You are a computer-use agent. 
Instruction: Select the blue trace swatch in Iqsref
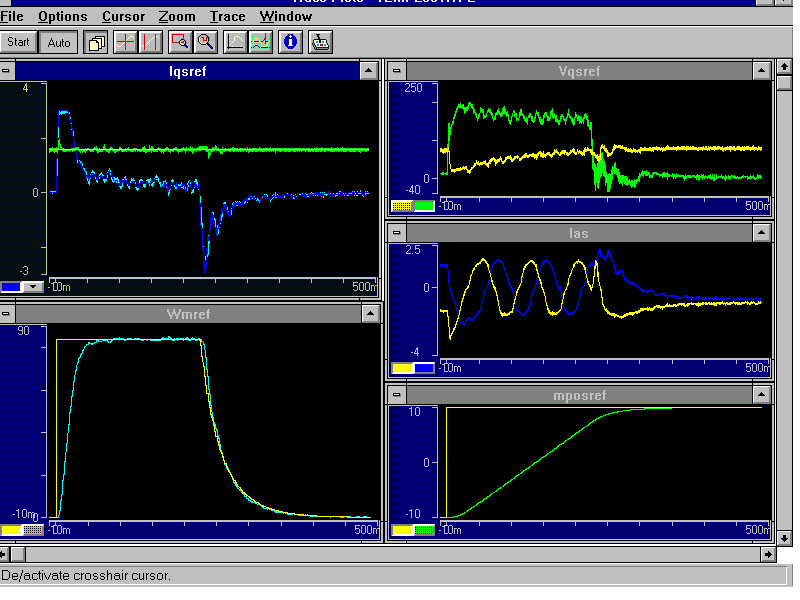click(11, 287)
